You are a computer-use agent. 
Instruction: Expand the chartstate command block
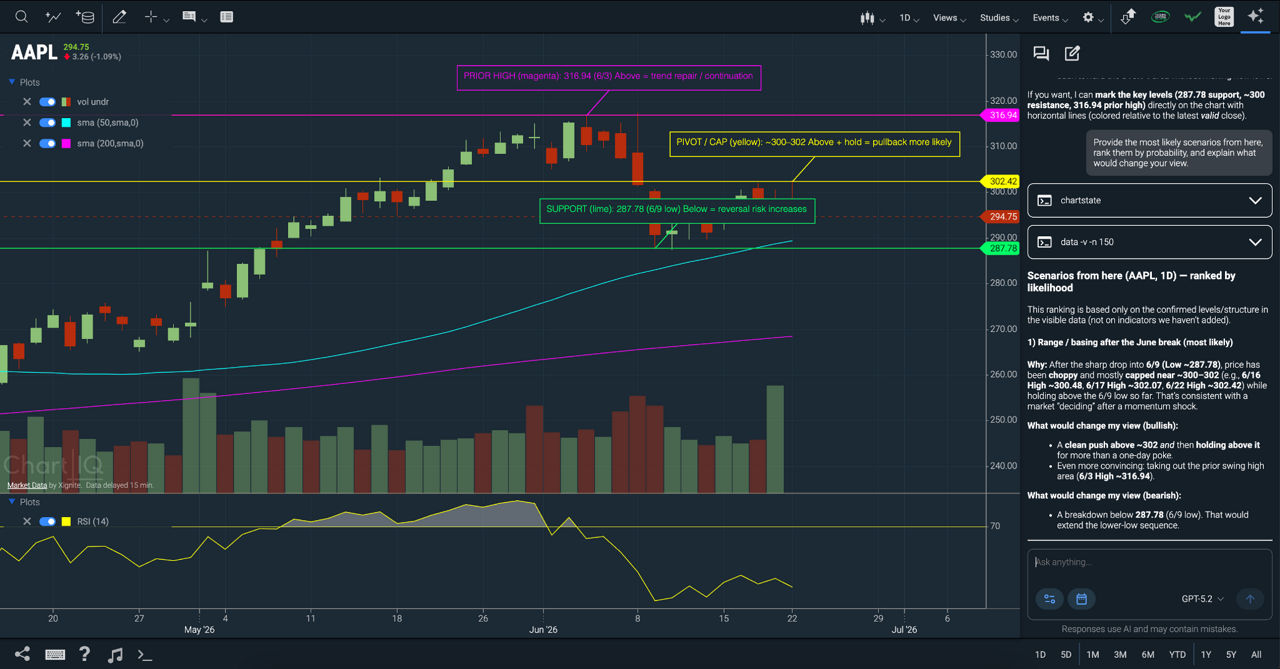[1150, 200]
